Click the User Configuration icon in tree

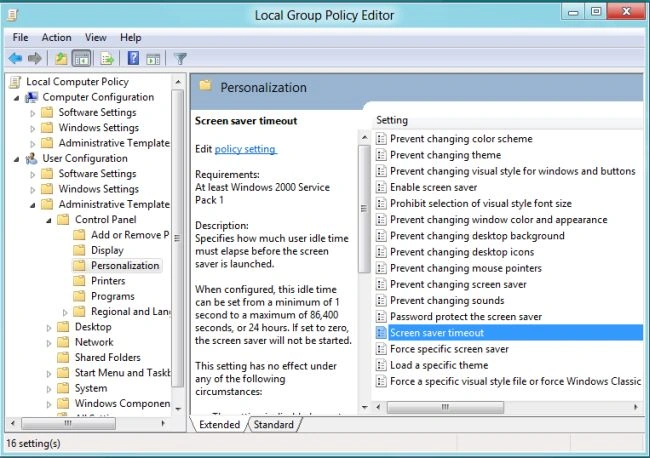(32, 158)
